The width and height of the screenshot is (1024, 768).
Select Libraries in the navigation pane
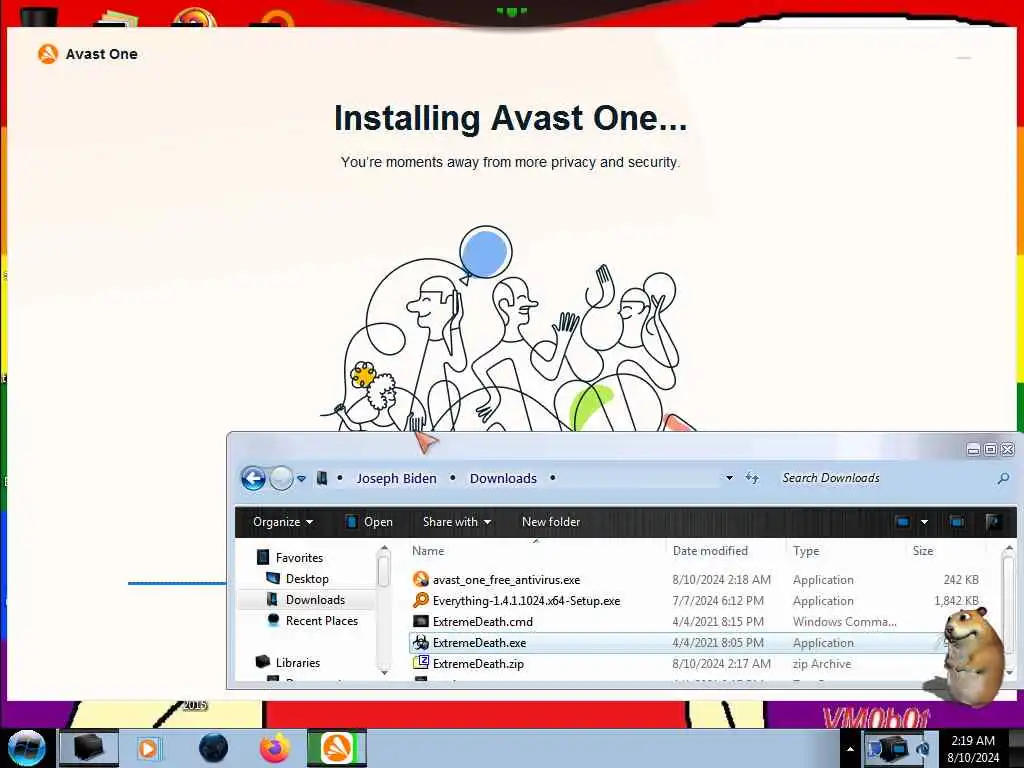click(x=297, y=662)
